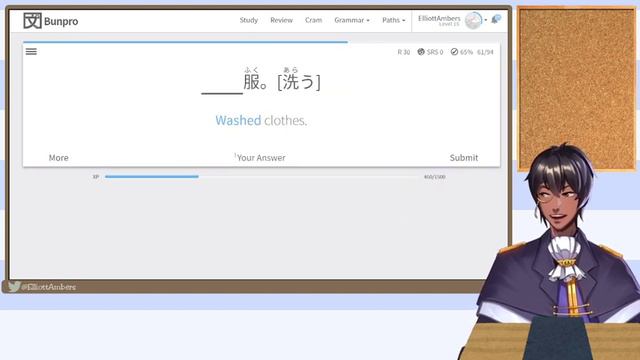Click the 61/94 review counter
The image size is (640, 360).
pyautogui.click(x=485, y=52)
